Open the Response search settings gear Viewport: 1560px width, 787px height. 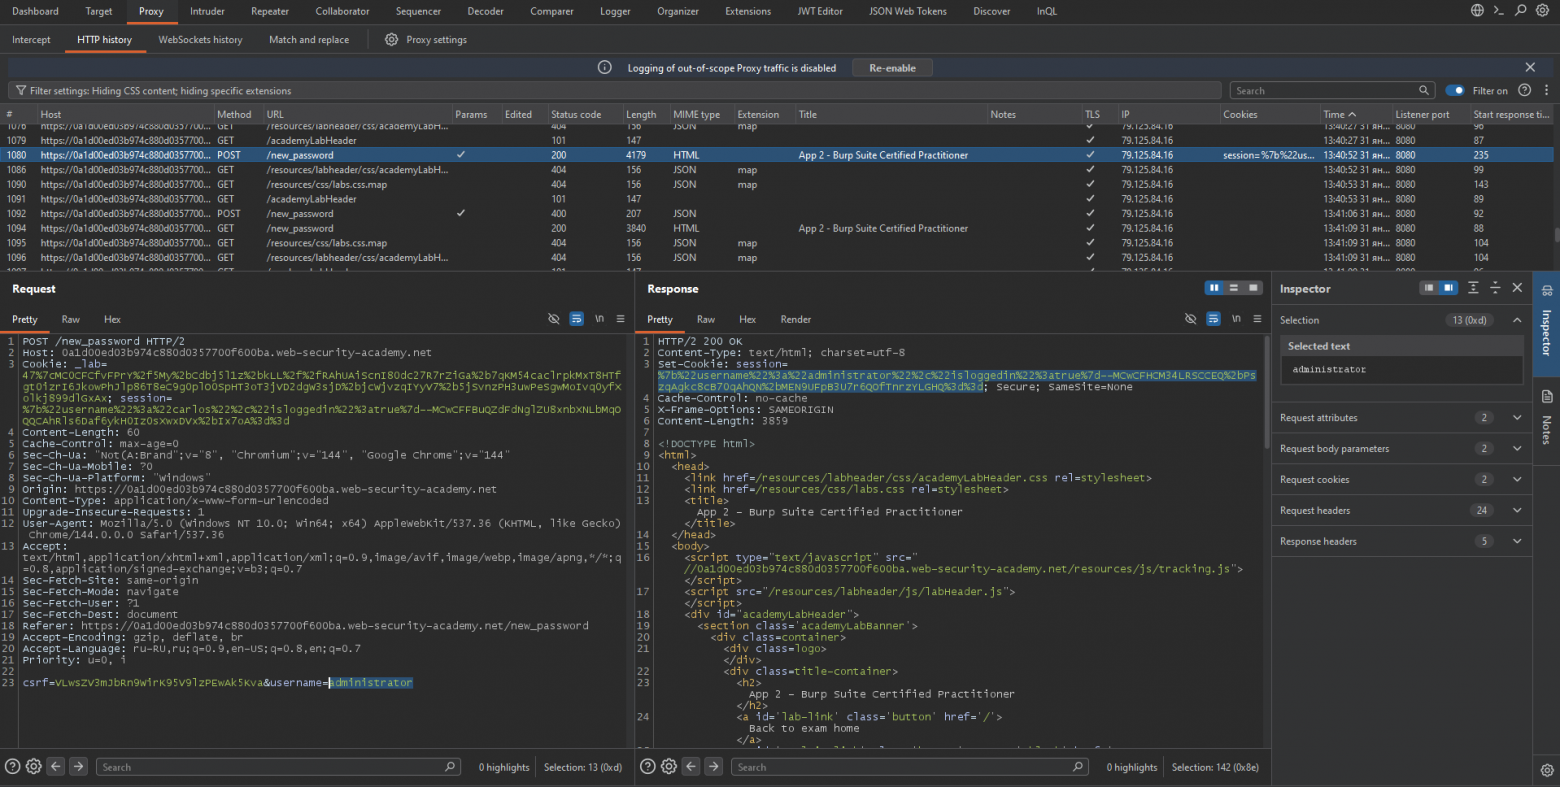click(x=669, y=767)
